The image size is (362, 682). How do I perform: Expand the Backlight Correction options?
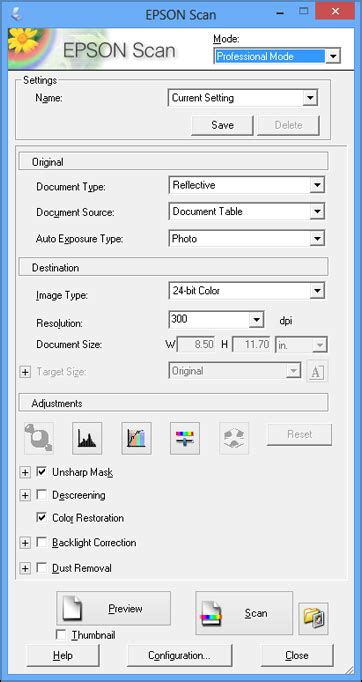pos(25,543)
